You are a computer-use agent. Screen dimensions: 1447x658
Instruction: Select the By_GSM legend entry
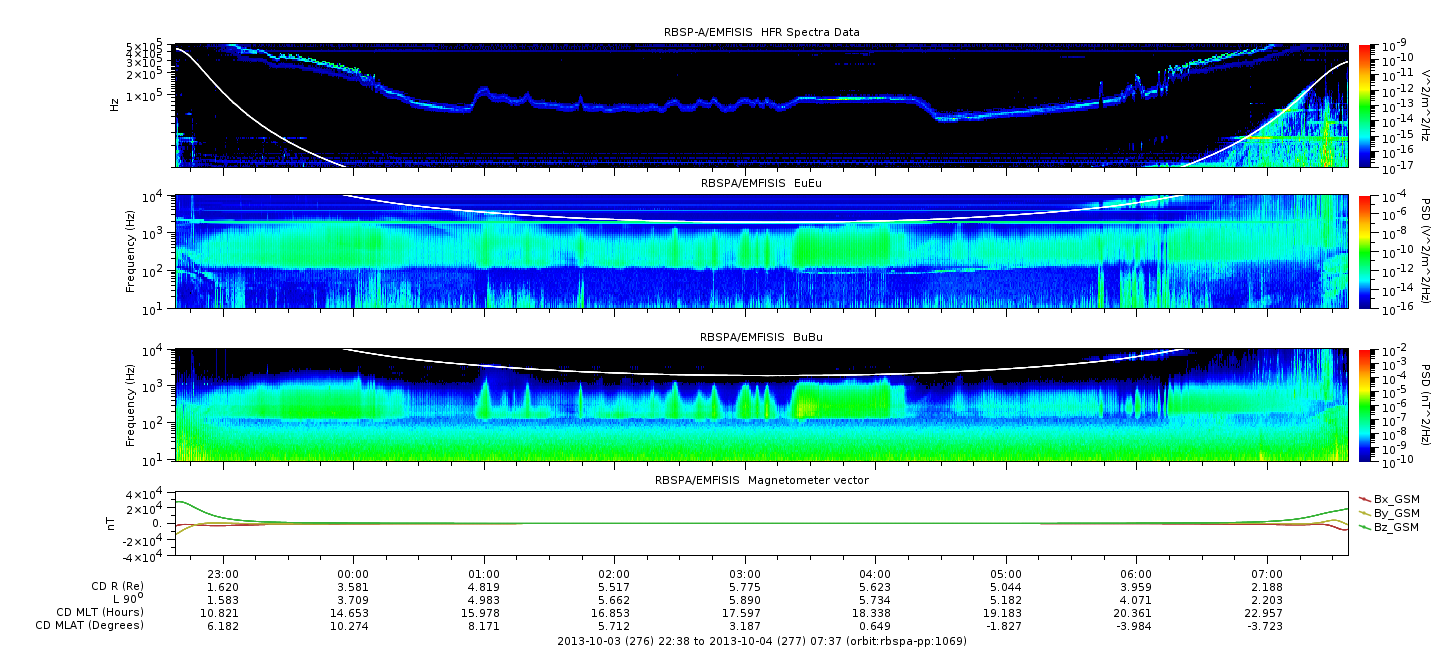1395,512
